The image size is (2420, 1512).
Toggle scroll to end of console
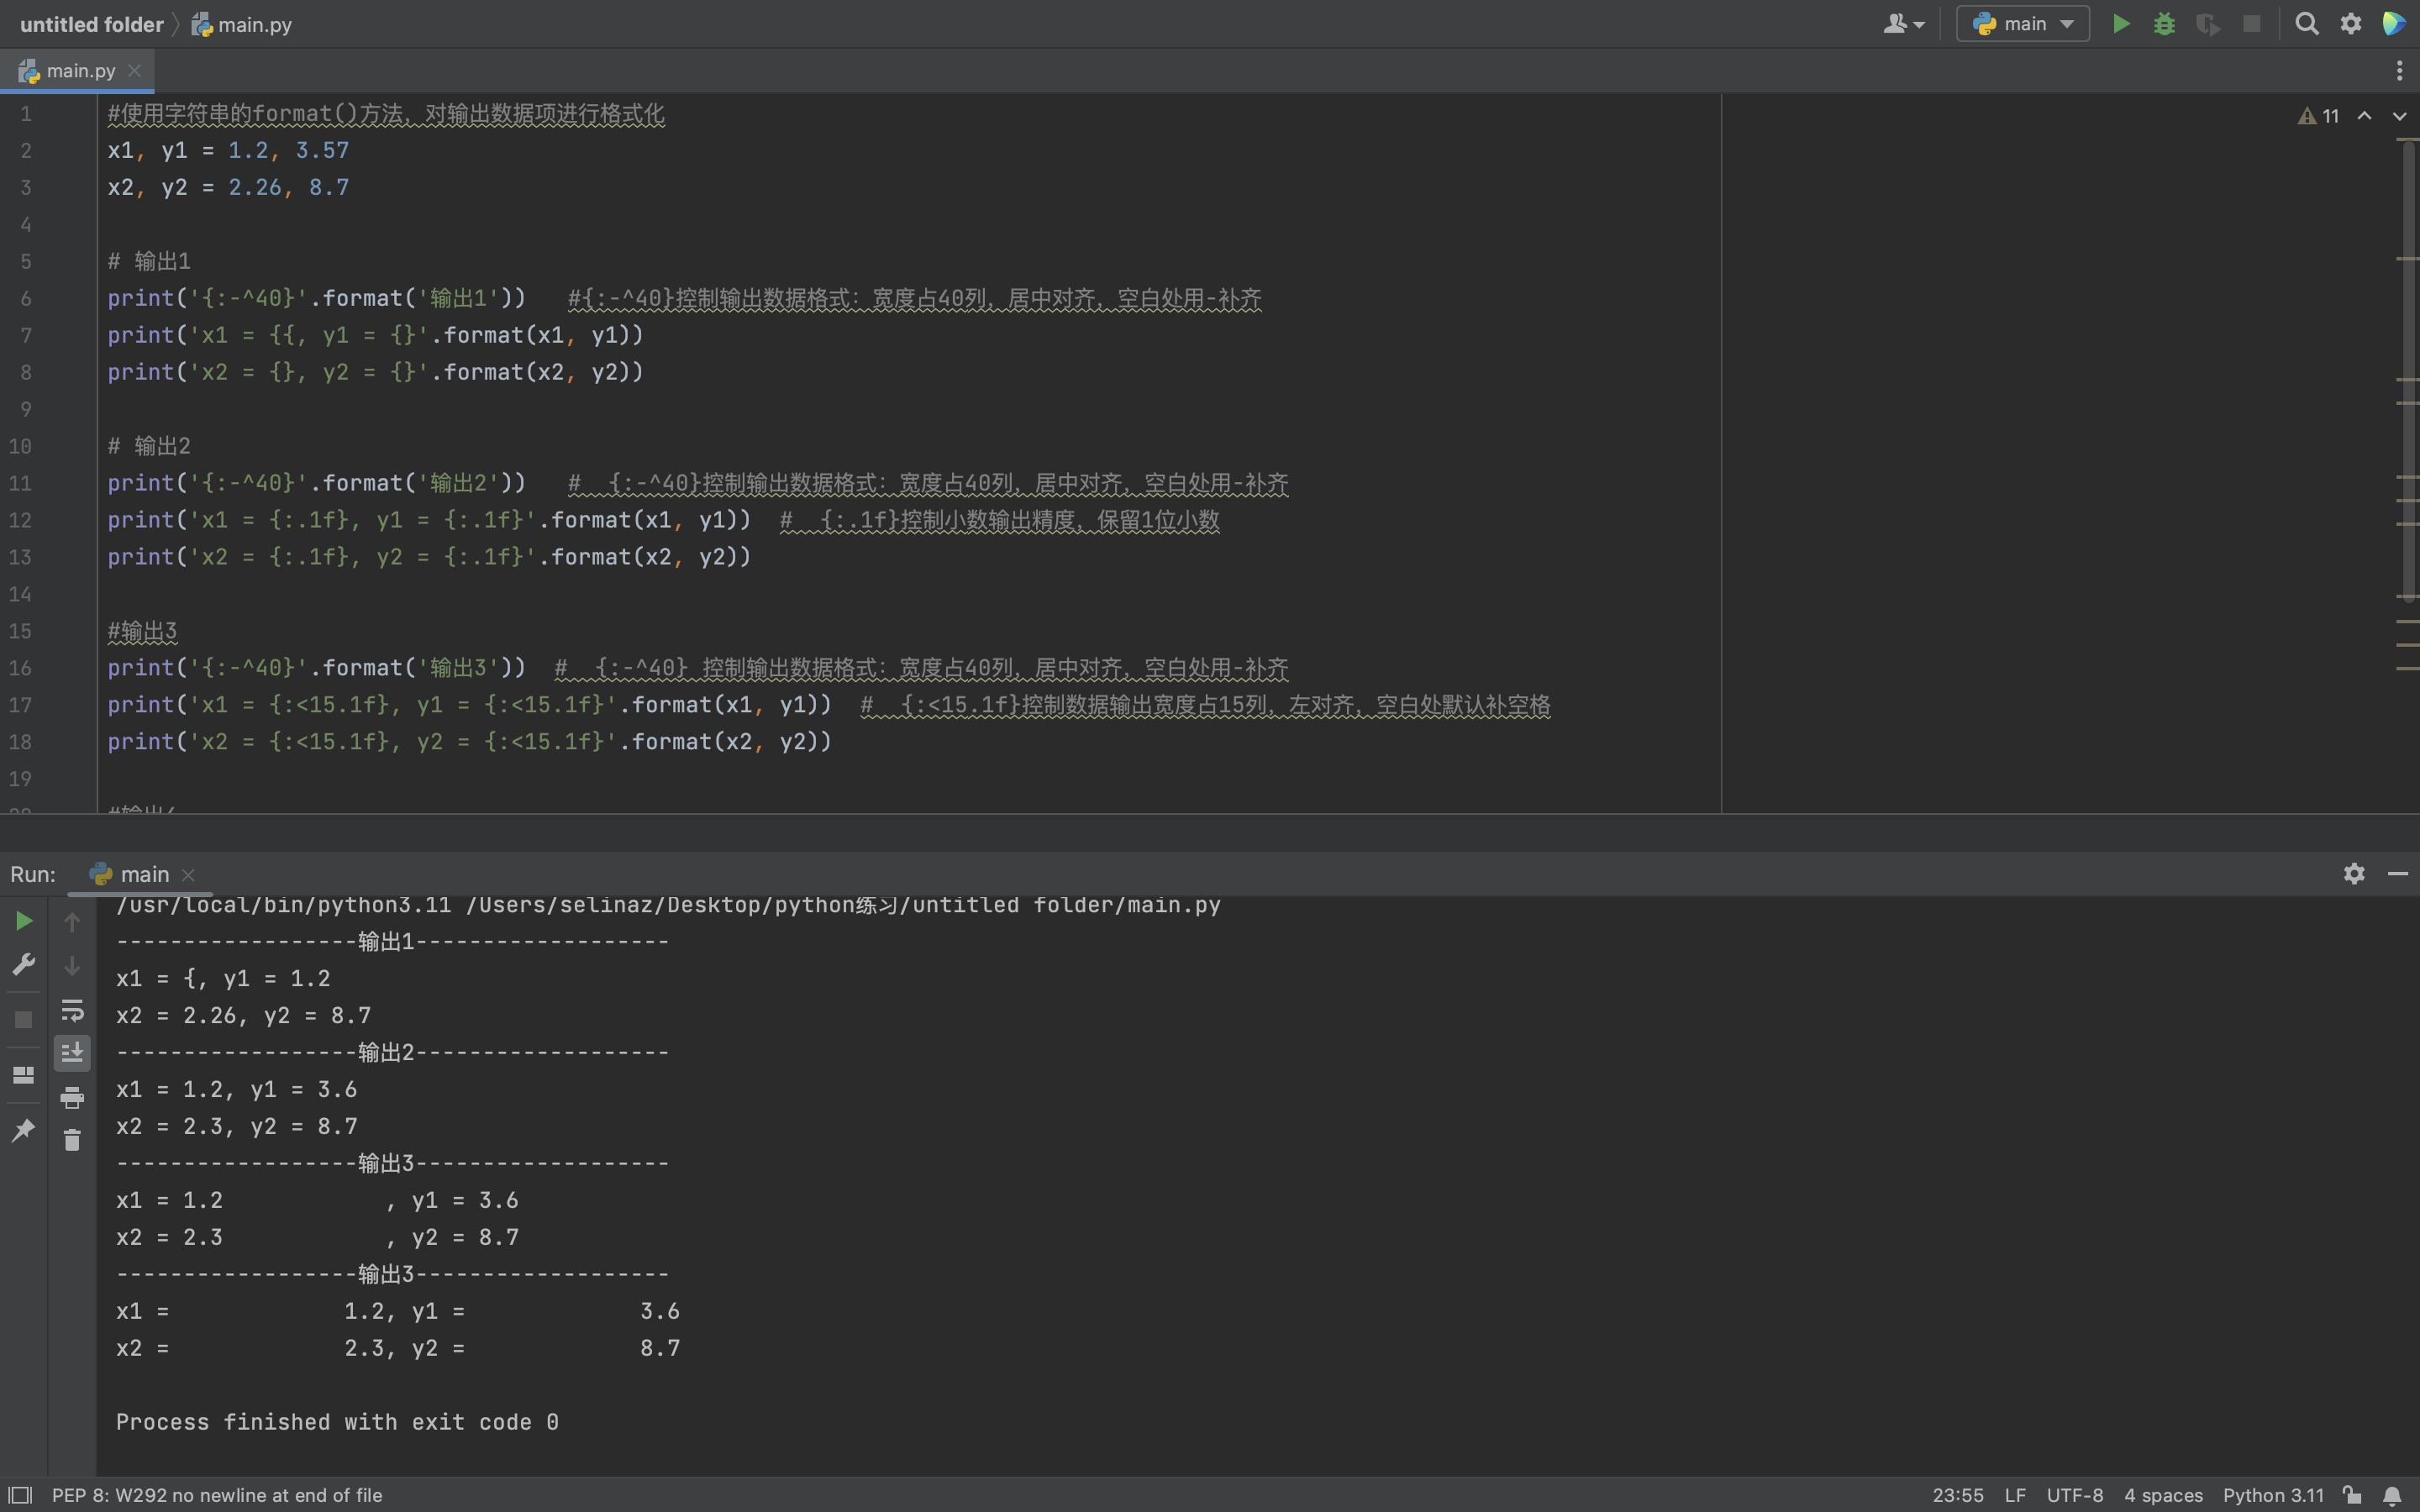72,1053
